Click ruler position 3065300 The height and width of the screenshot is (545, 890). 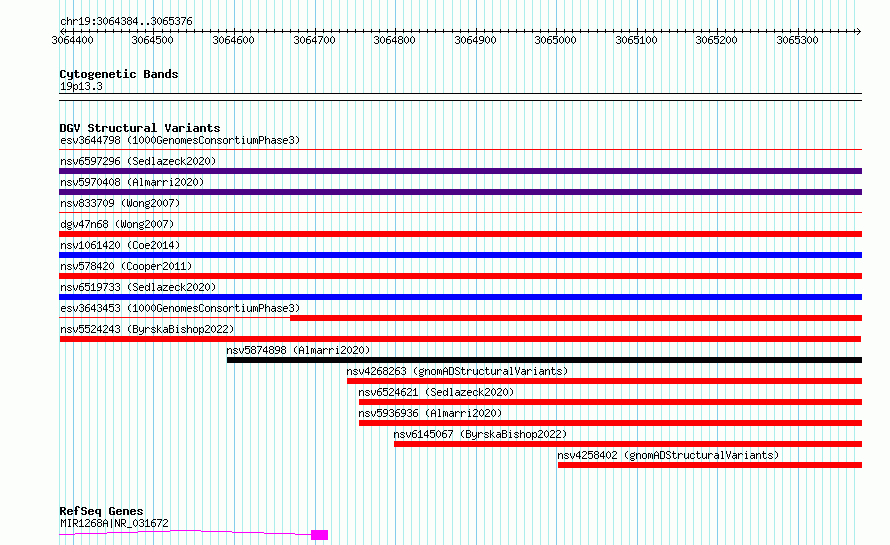tap(797, 40)
